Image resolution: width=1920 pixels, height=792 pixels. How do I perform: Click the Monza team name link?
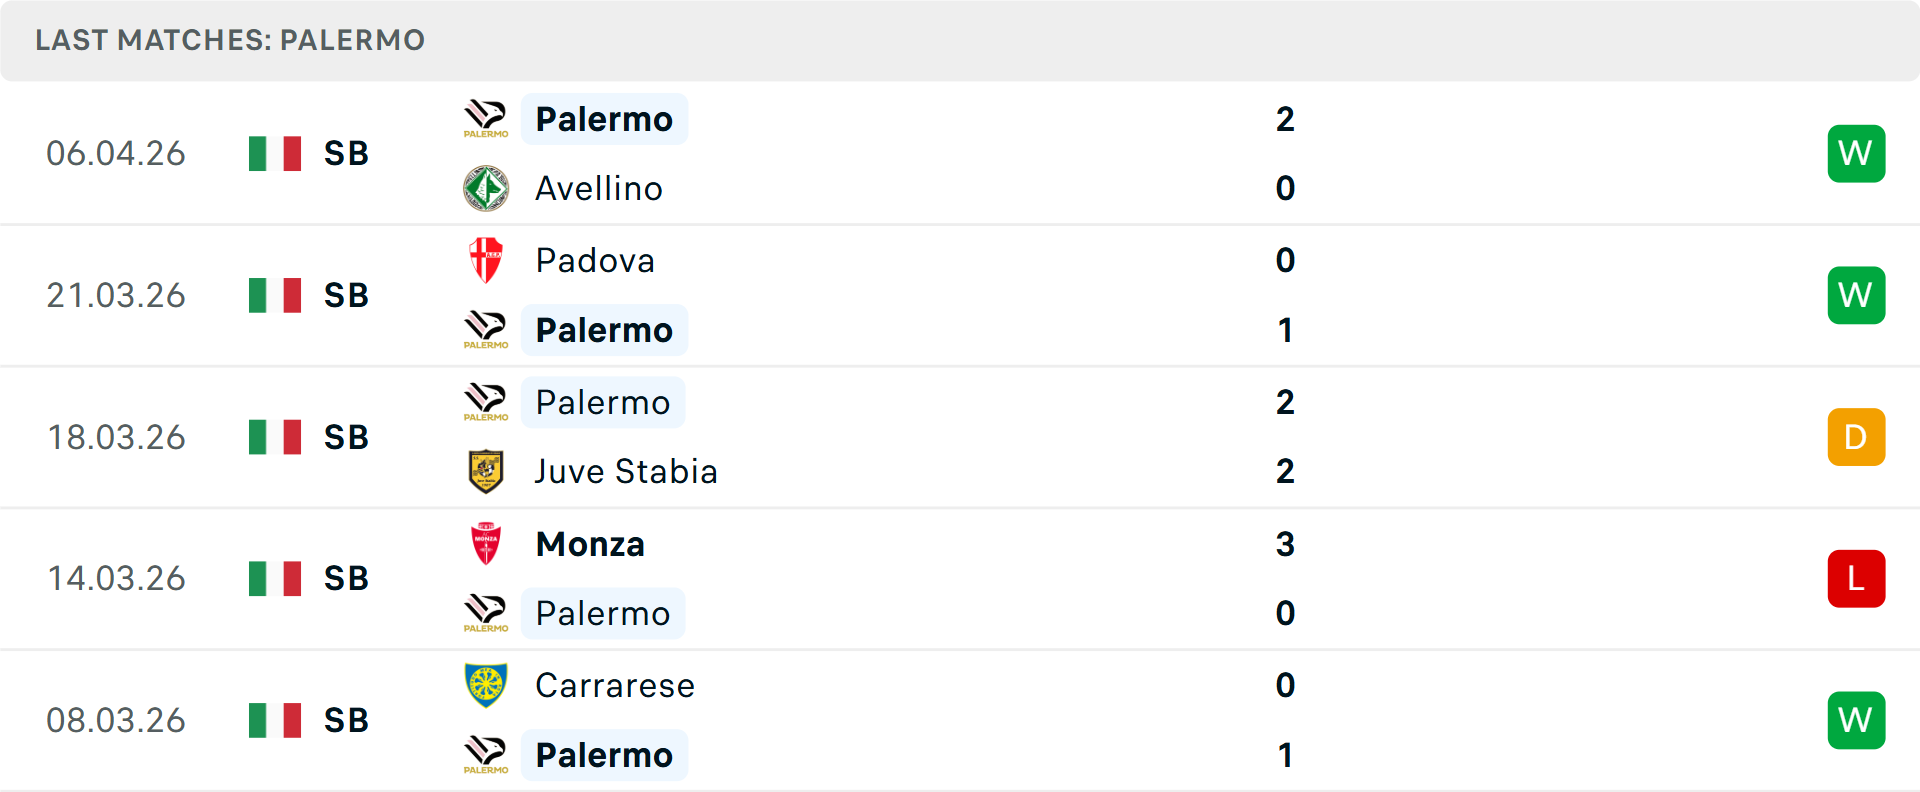(590, 544)
